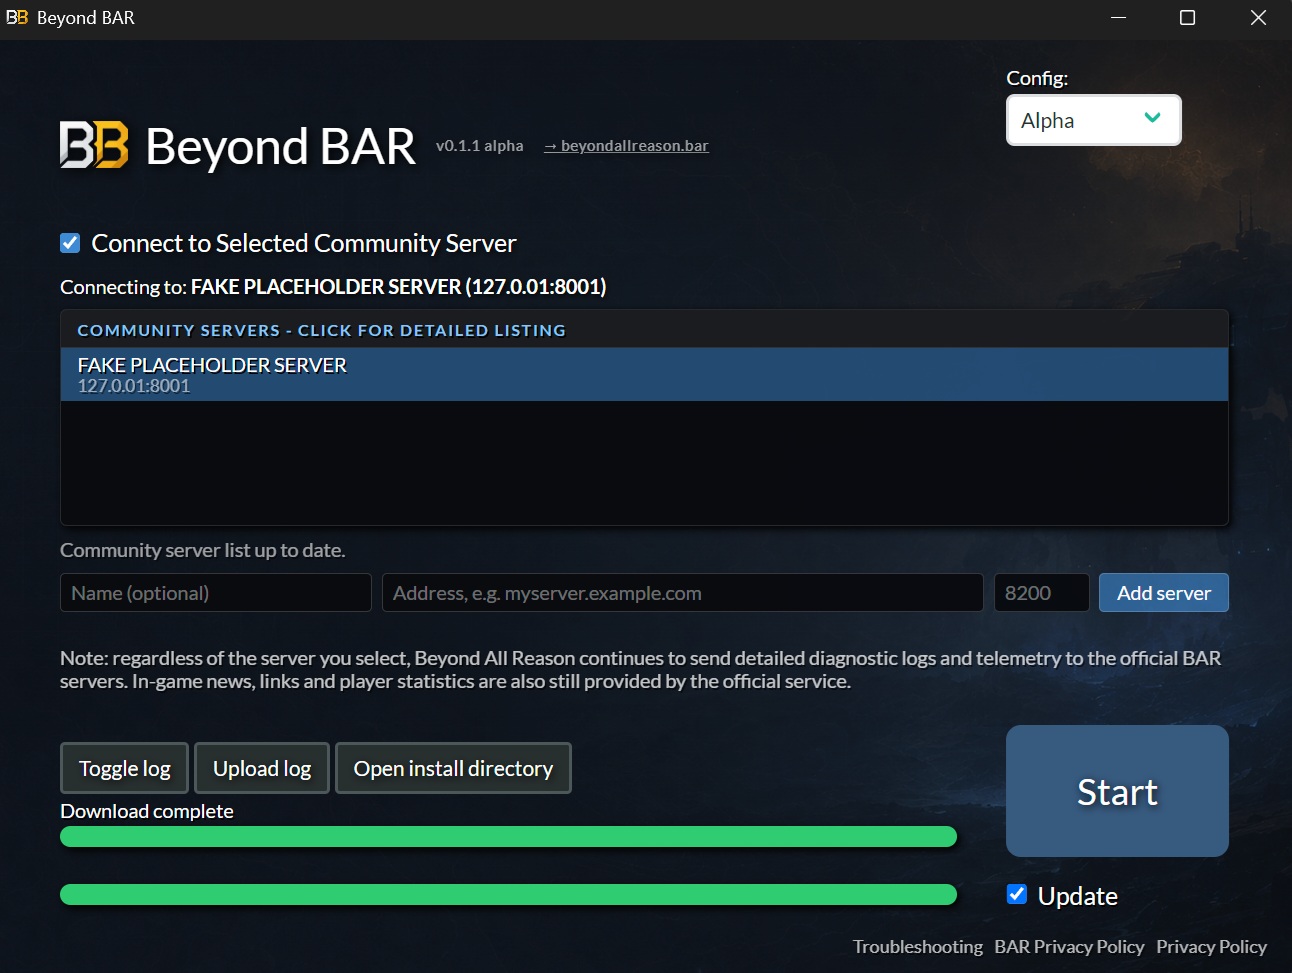Viewport: 1292px width, 973px height.
Task: Close the Beyond BAR window
Action: coord(1258,18)
